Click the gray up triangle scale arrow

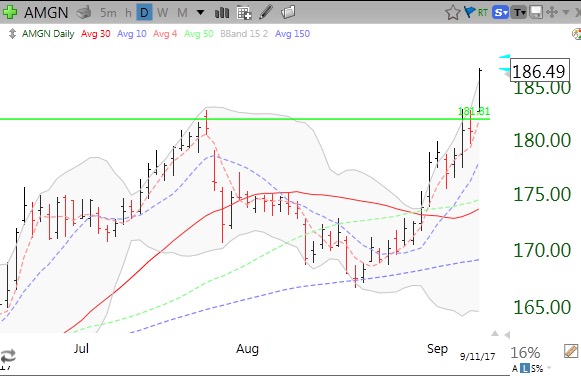[495, 334]
